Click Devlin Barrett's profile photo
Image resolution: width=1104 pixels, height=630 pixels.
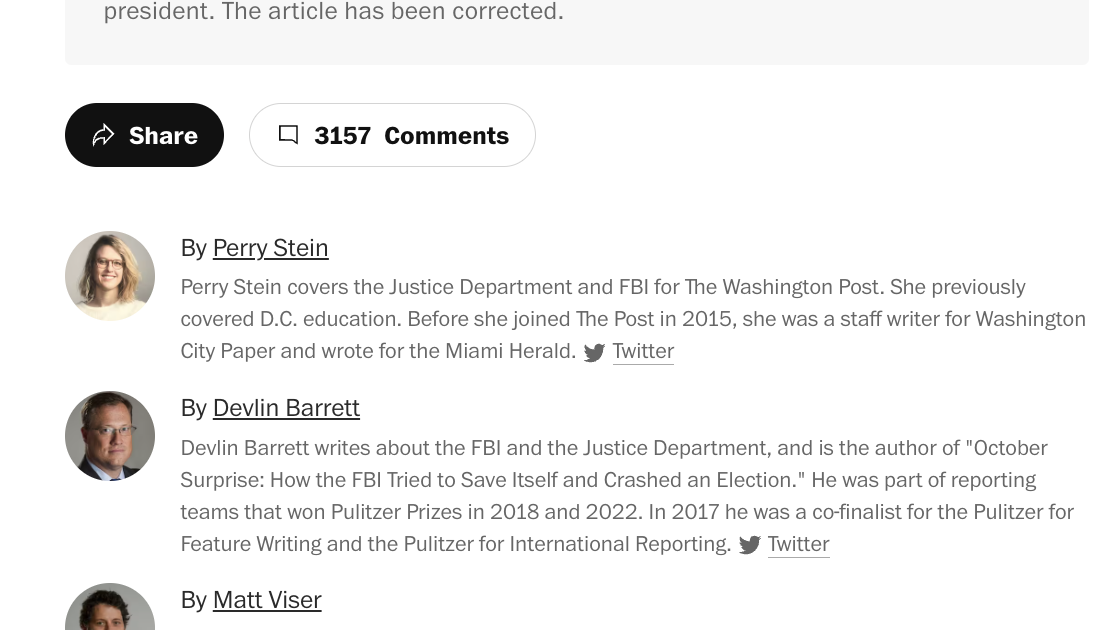110,436
